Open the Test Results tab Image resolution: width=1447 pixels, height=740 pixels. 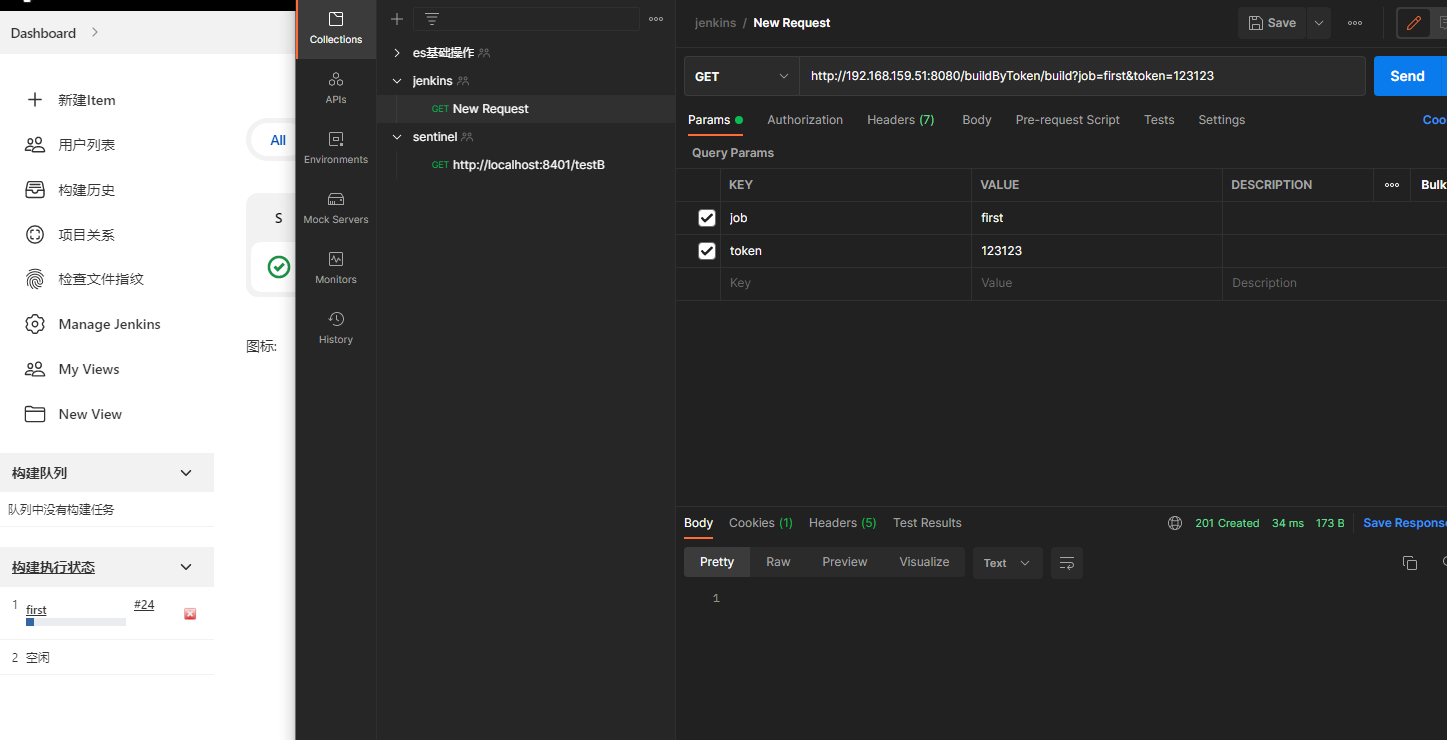[927, 523]
